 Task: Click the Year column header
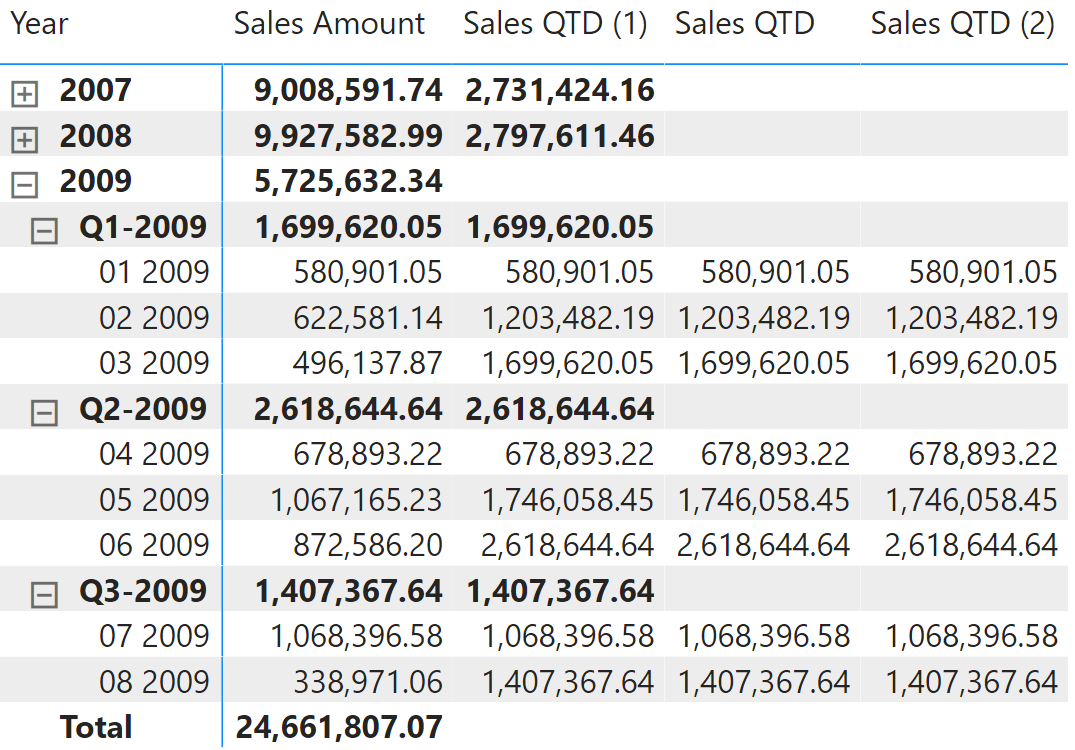(40, 24)
